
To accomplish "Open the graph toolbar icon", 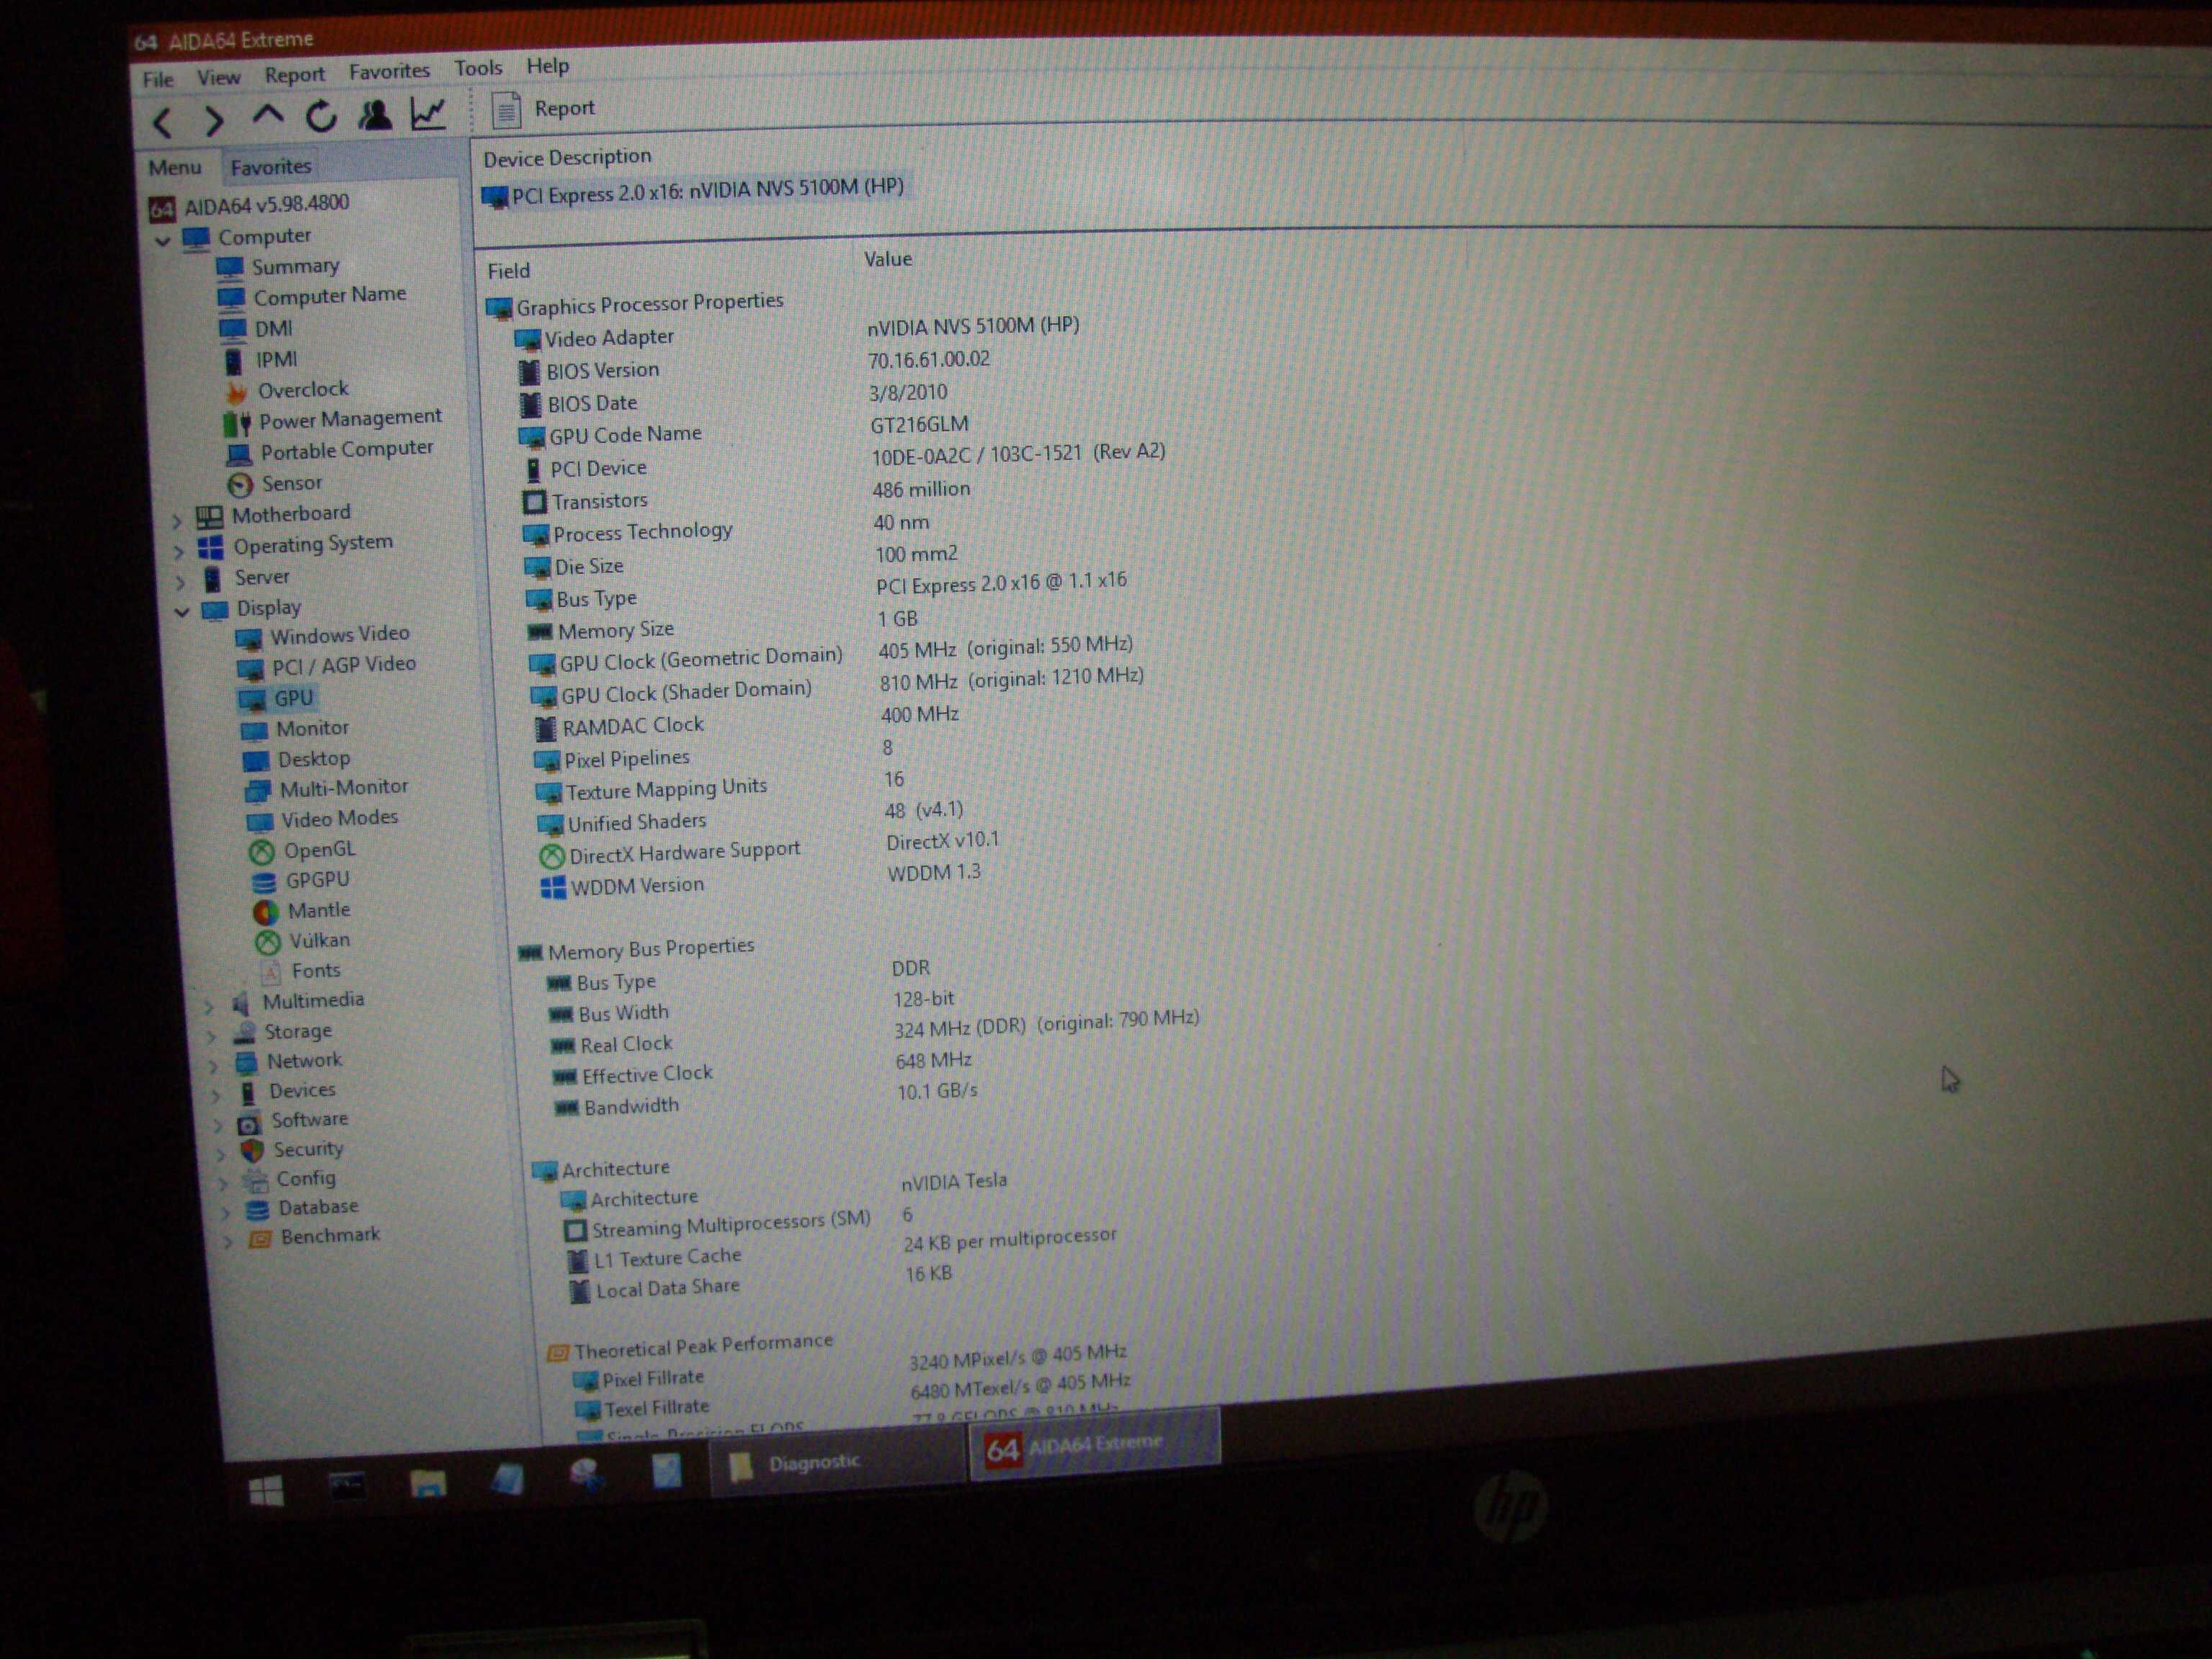I will pyautogui.click(x=428, y=113).
